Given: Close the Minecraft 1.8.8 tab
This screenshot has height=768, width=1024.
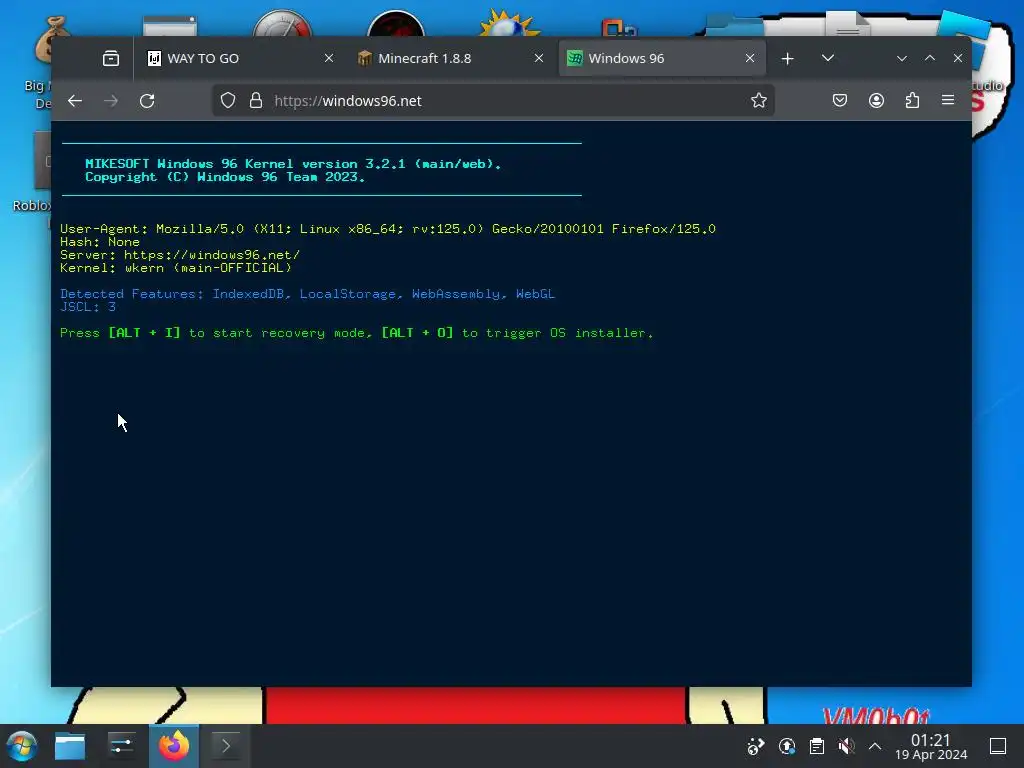Looking at the screenshot, I should (x=539, y=59).
